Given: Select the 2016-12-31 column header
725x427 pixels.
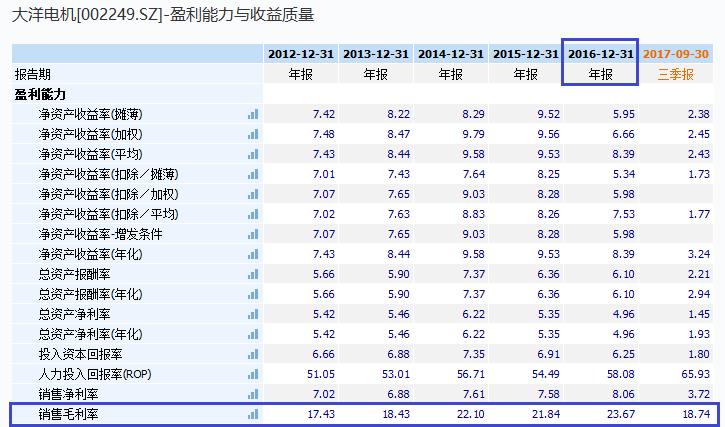Looking at the screenshot, I should 601,54.
